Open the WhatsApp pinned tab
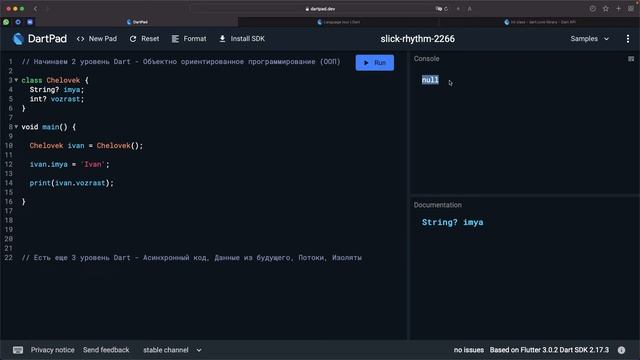 (x=6, y=22)
